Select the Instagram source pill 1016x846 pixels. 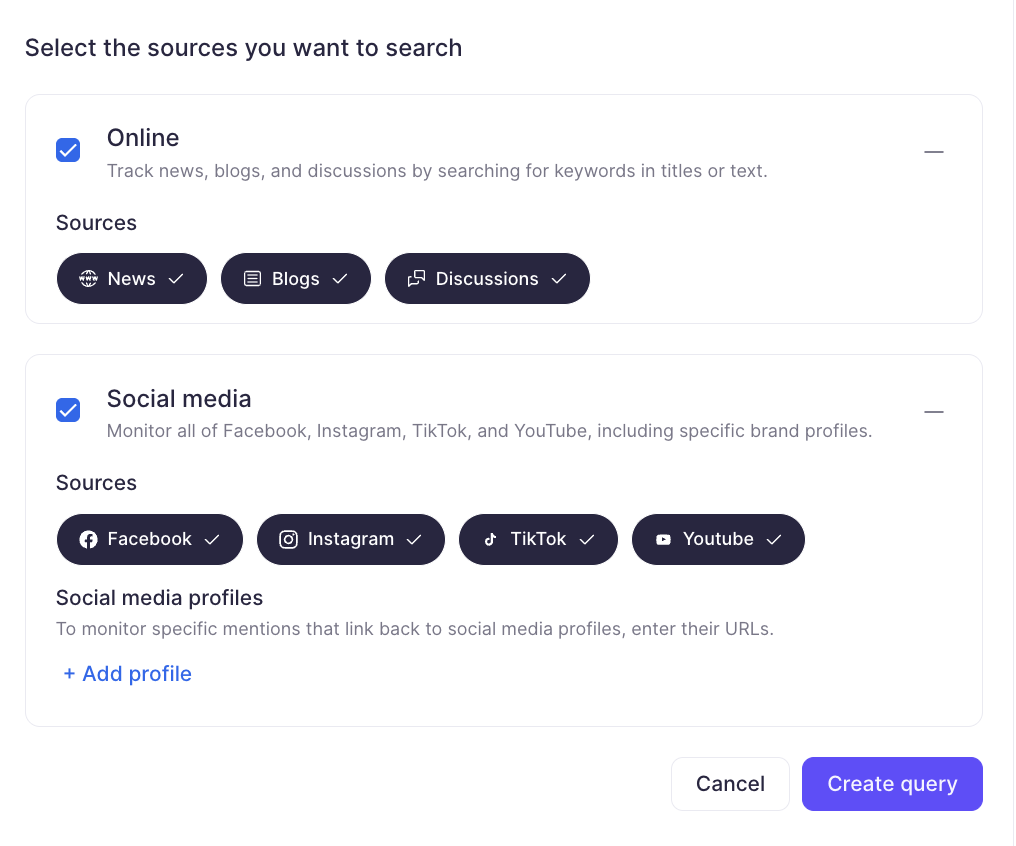[350, 539]
